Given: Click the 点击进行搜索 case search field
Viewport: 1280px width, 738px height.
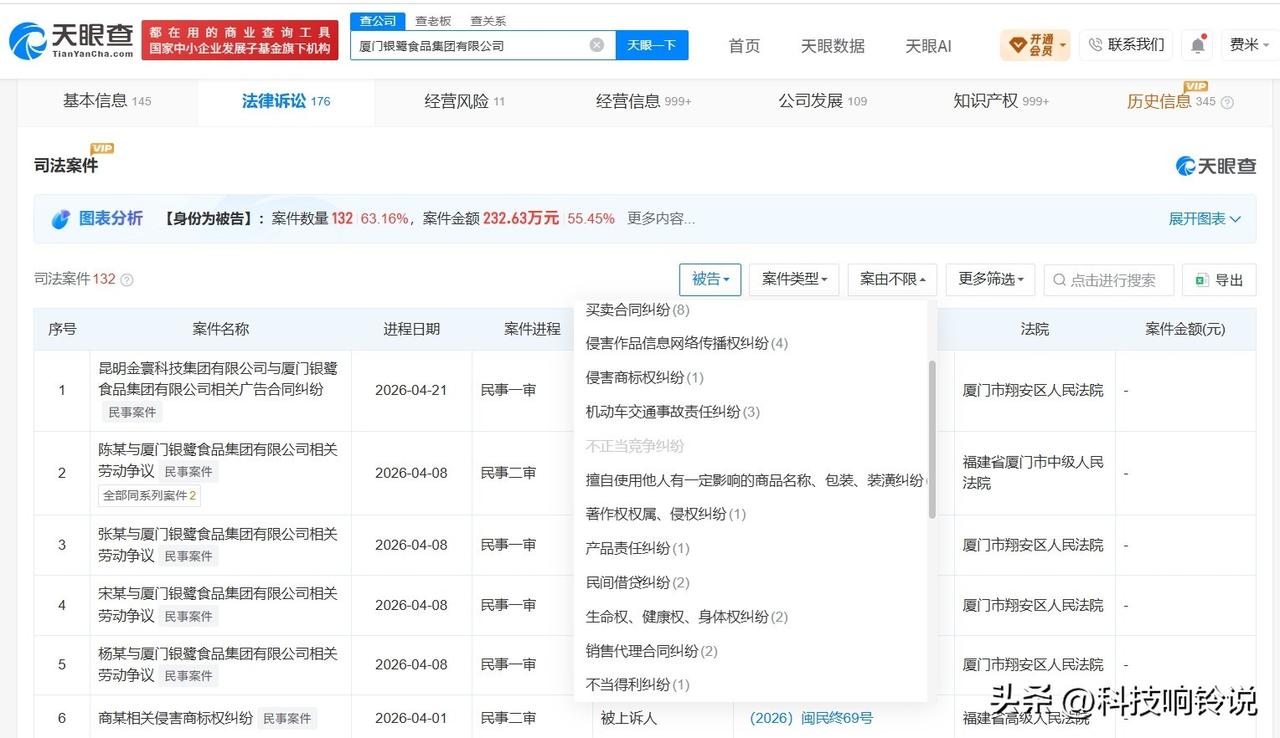Looking at the screenshot, I should [1109, 280].
